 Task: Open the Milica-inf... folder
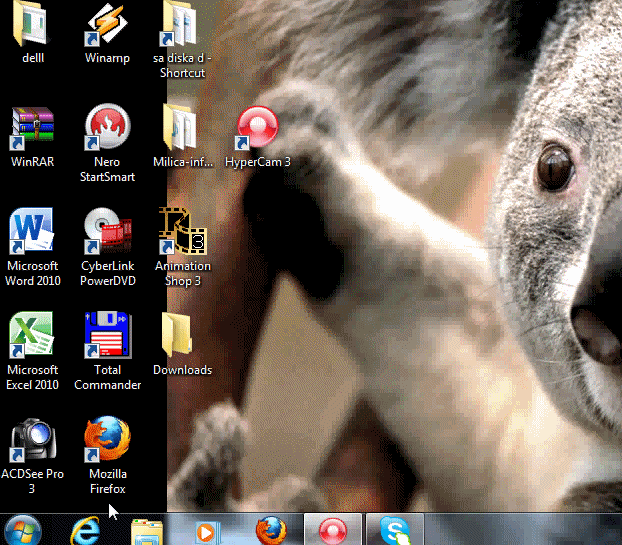tap(179, 127)
